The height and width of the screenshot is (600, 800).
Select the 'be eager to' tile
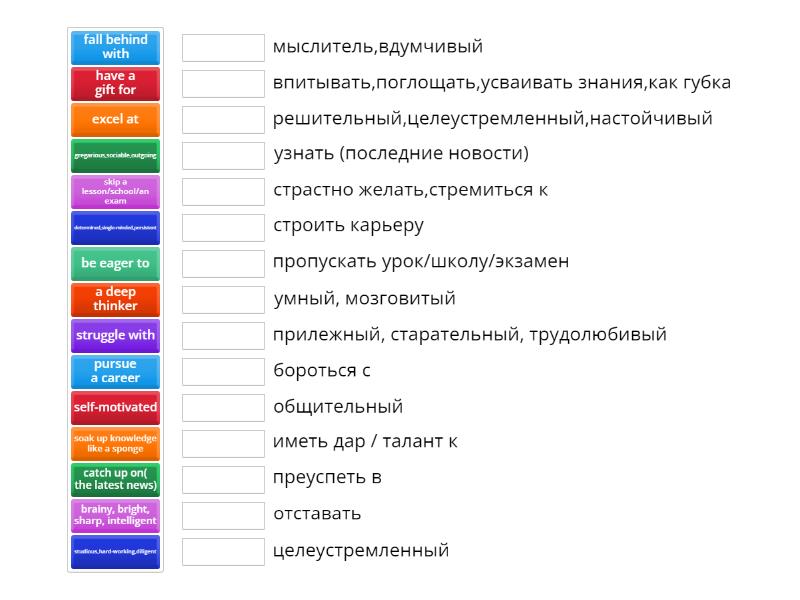click(115, 264)
